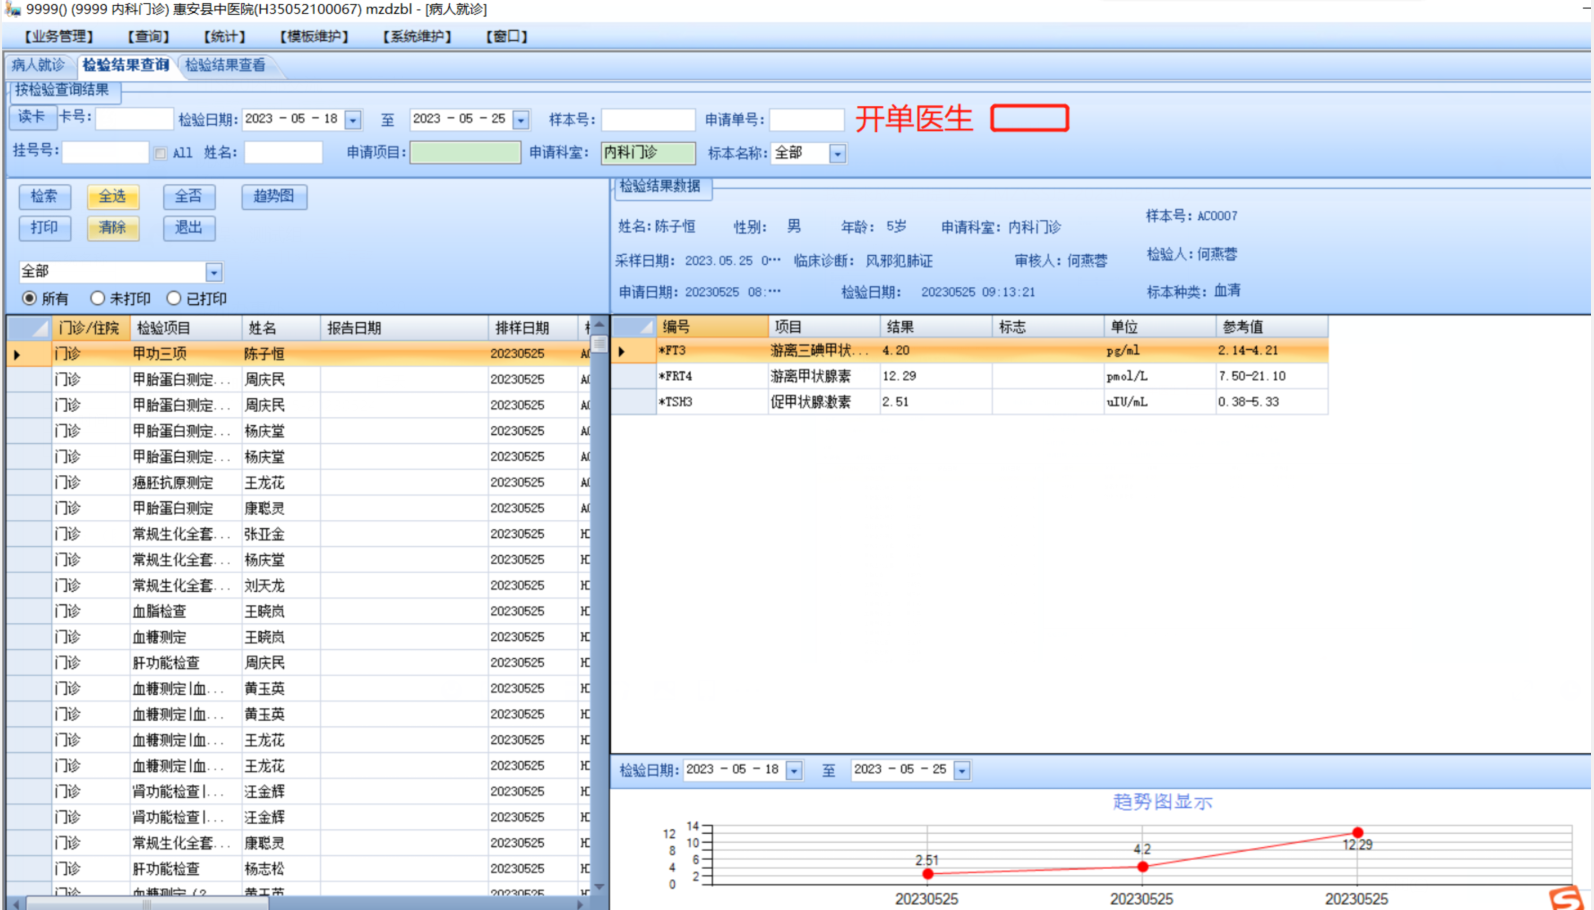This screenshot has height=910, width=1594.
Task: Select the 已打印 radio button
Action: [174, 298]
